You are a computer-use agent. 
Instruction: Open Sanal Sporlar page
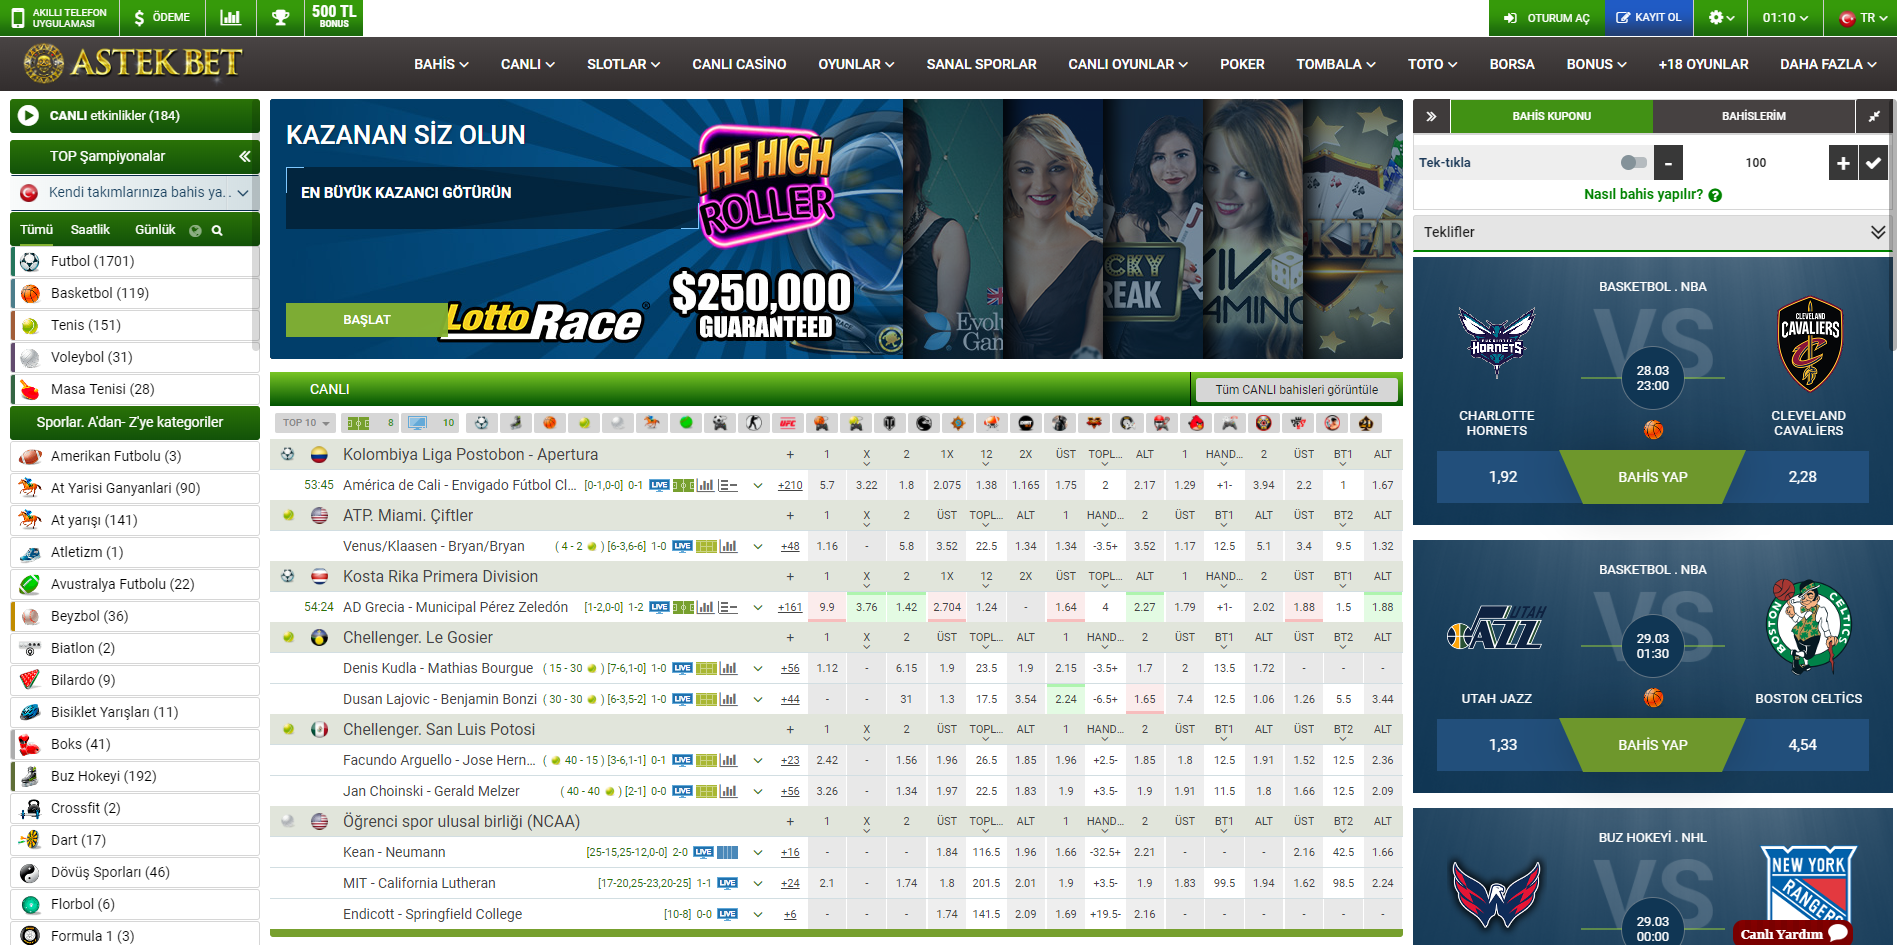(981, 64)
